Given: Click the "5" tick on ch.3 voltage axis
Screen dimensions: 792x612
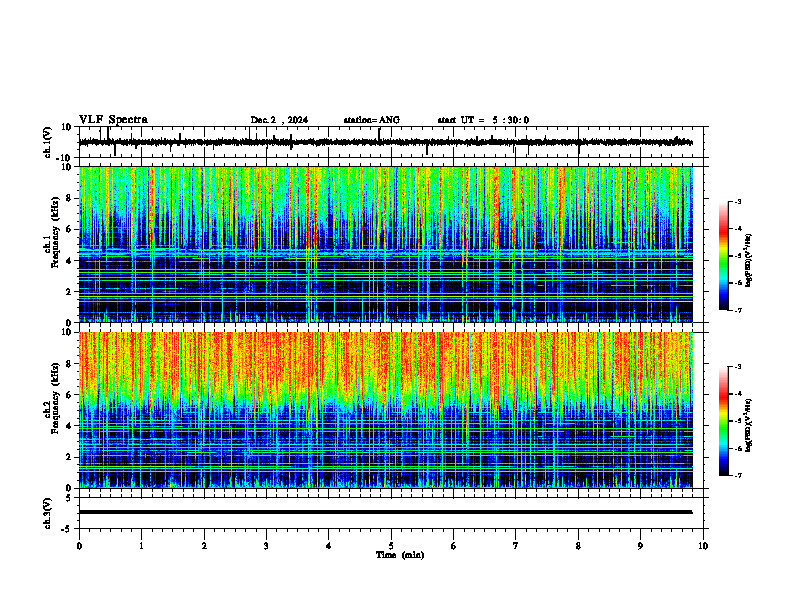Looking at the screenshot, I should [69, 498].
